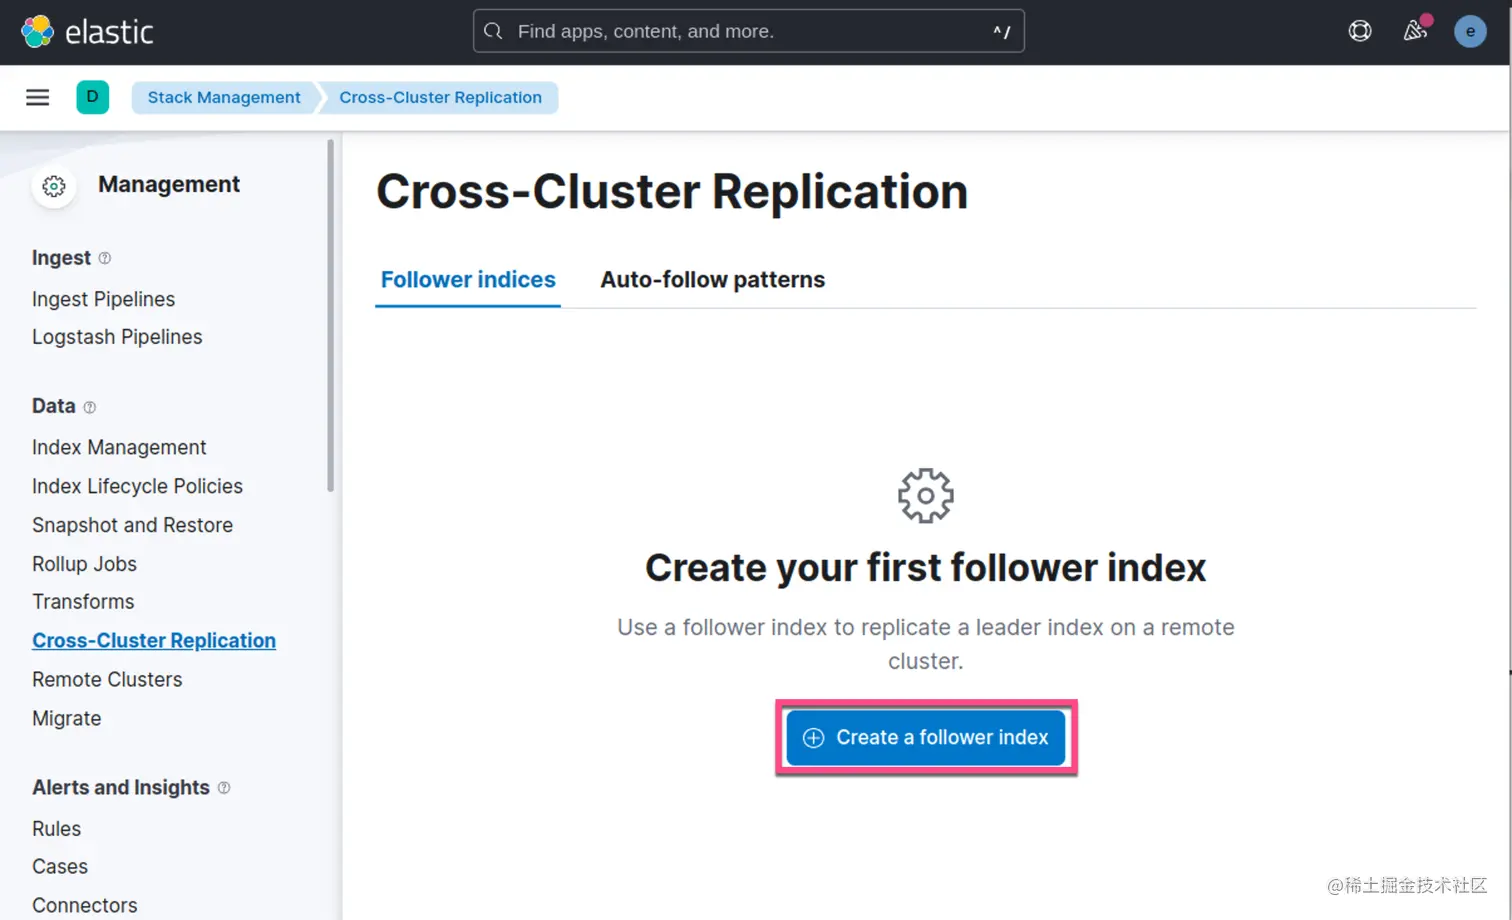Click Alerts and Insights help icon
The width and height of the screenshot is (1512, 920).
click(224, 788)
